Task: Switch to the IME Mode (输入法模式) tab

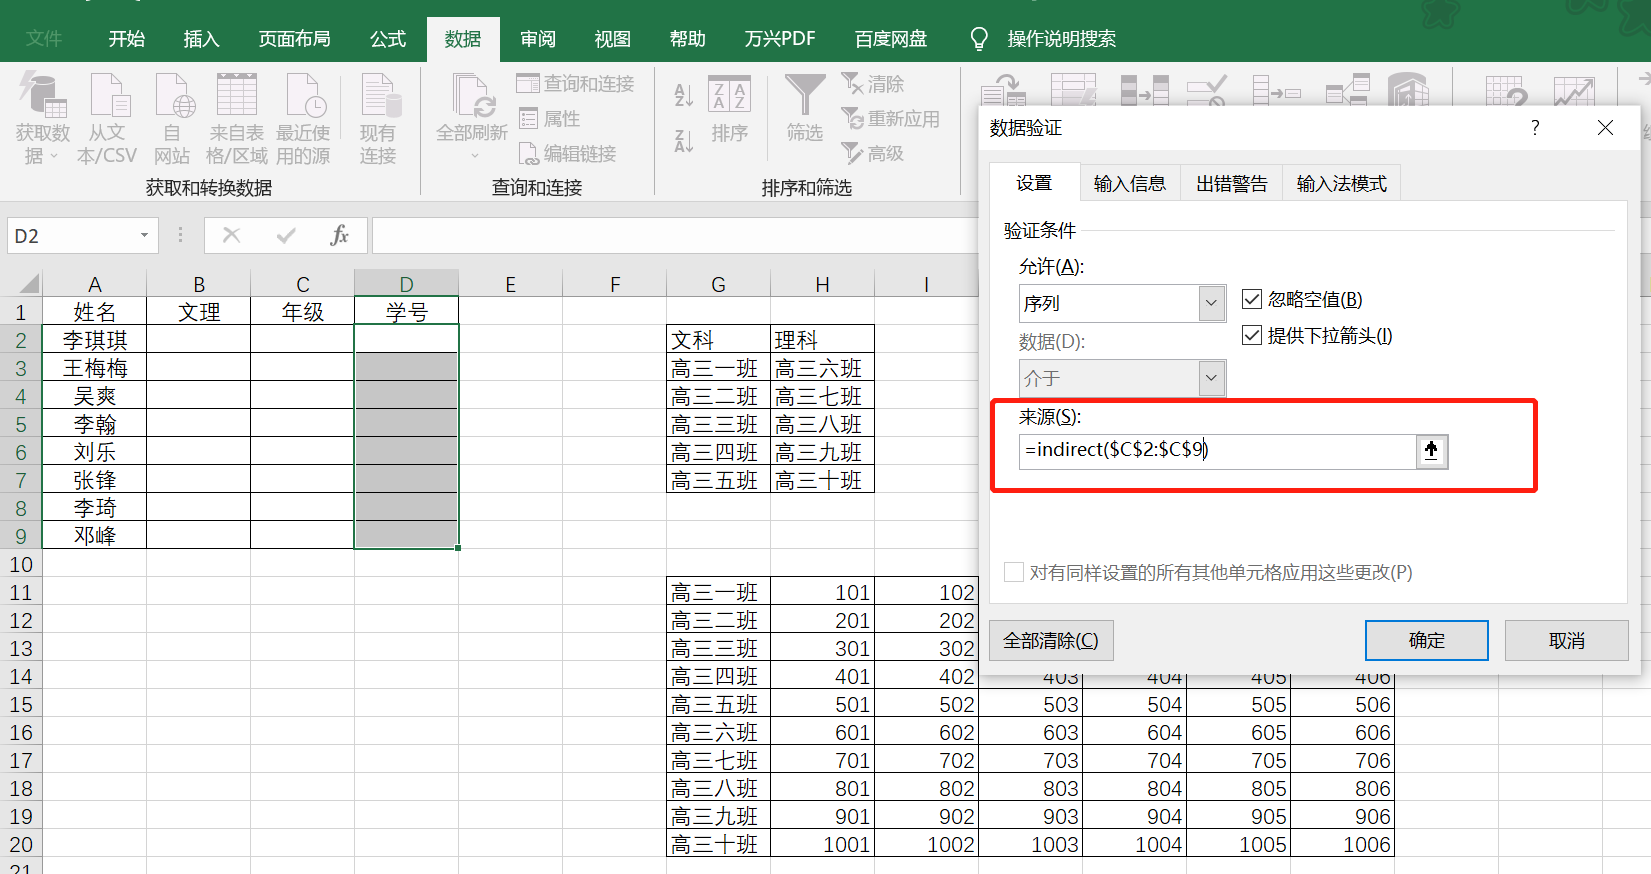Action: tap(1342, 184)
